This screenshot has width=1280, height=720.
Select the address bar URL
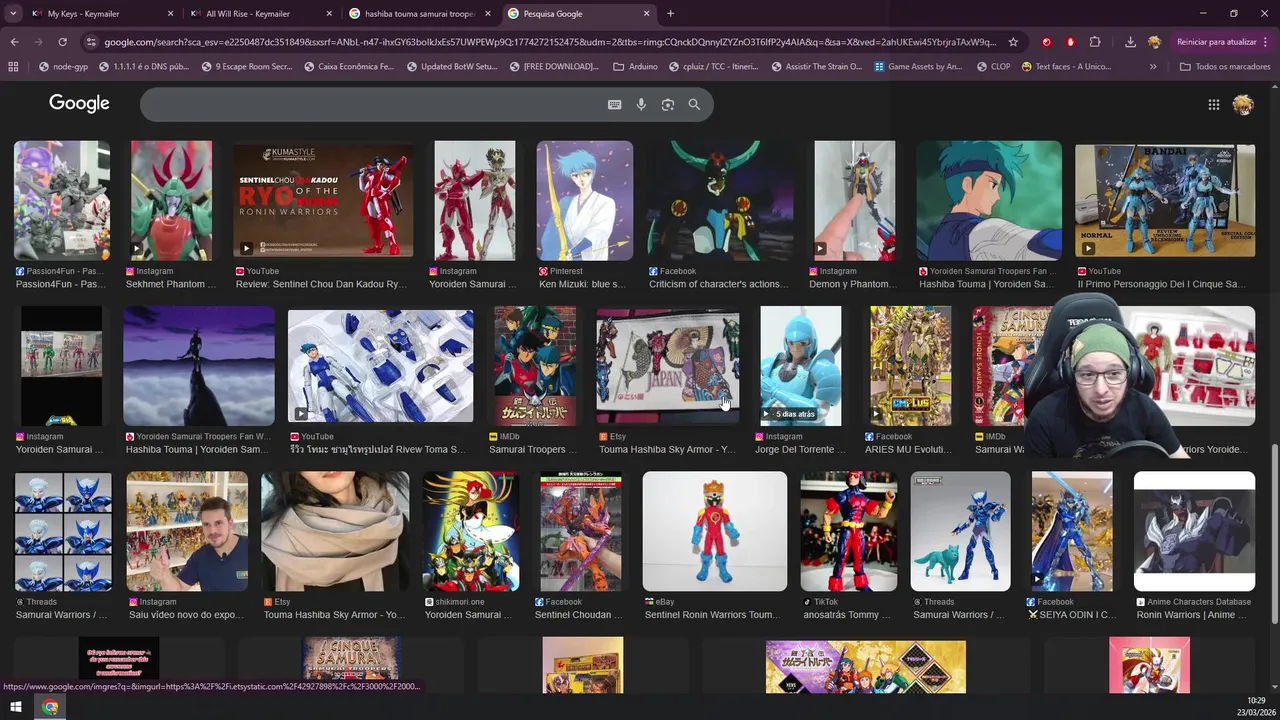550,42
